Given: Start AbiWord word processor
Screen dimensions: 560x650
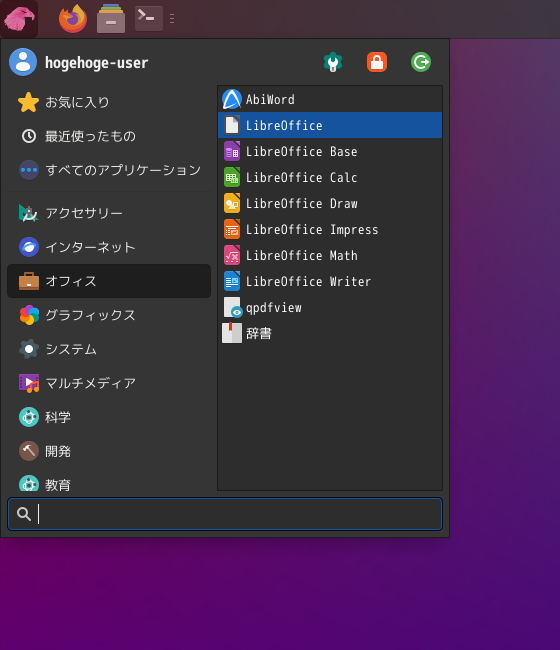Looking at the screenshot, I should (x=330, y=99).
